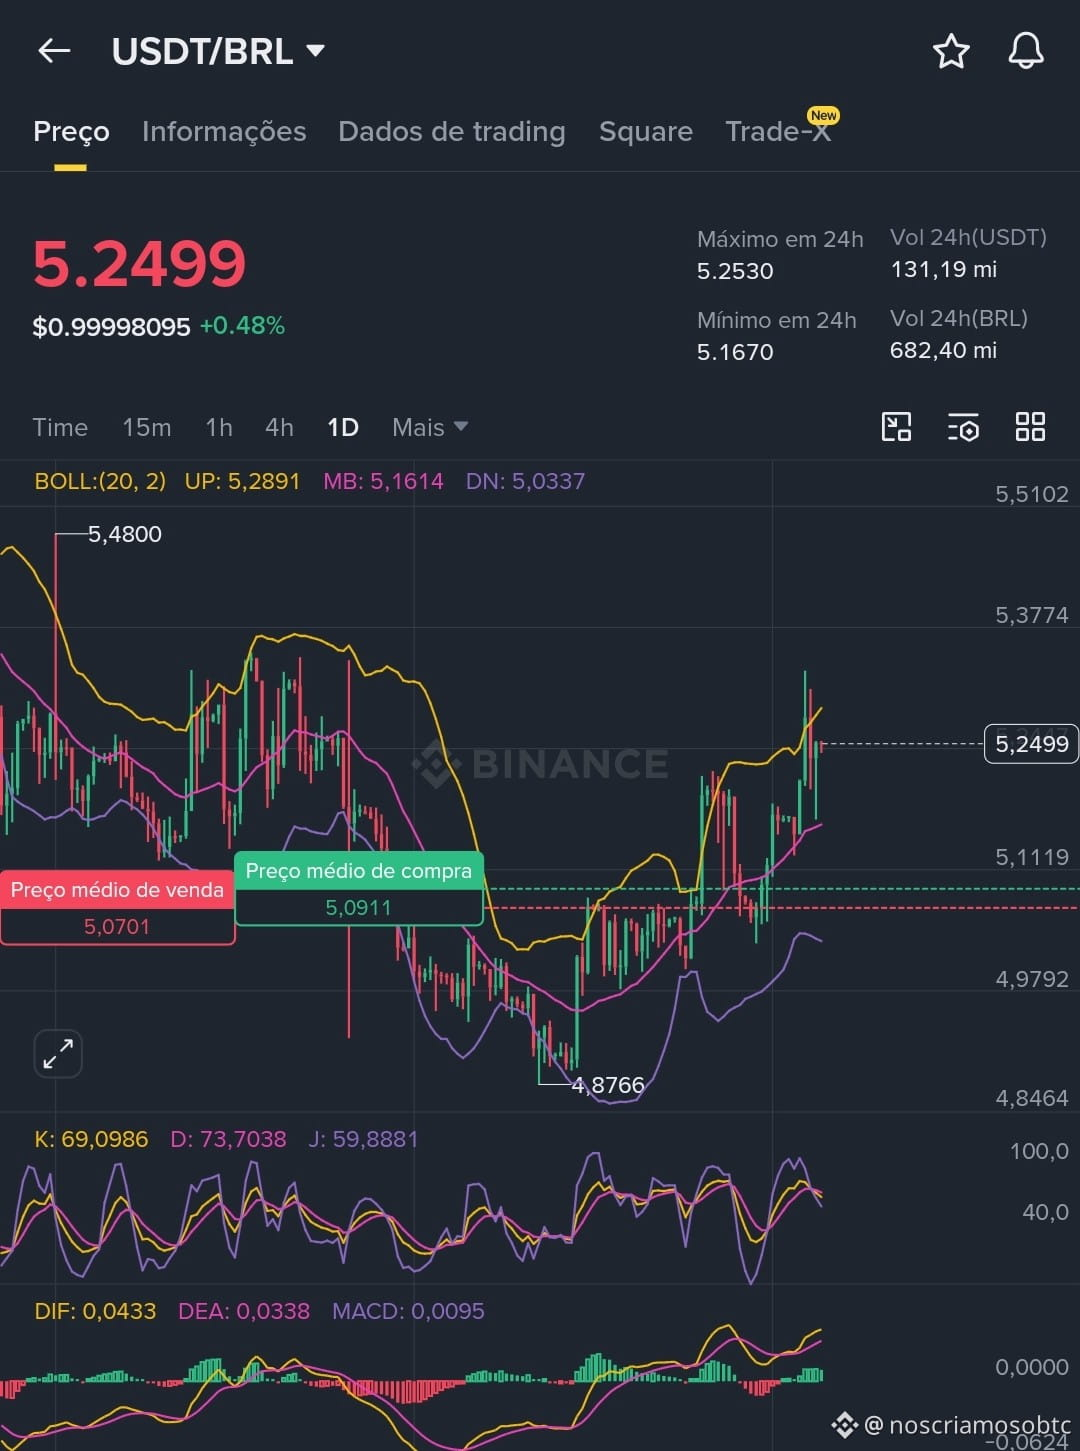Click the current price 5.2499
1080x1451 pixels.
coord(139,264)
